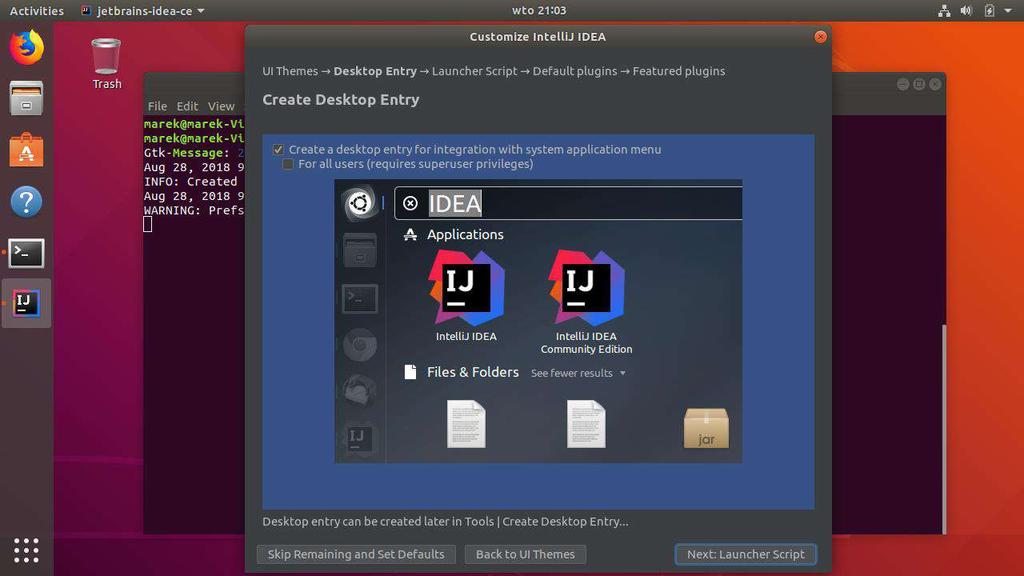This screenshot has height=576, width=1024.
Task: Click the jar package icon in preview
Action: point(706,428)
